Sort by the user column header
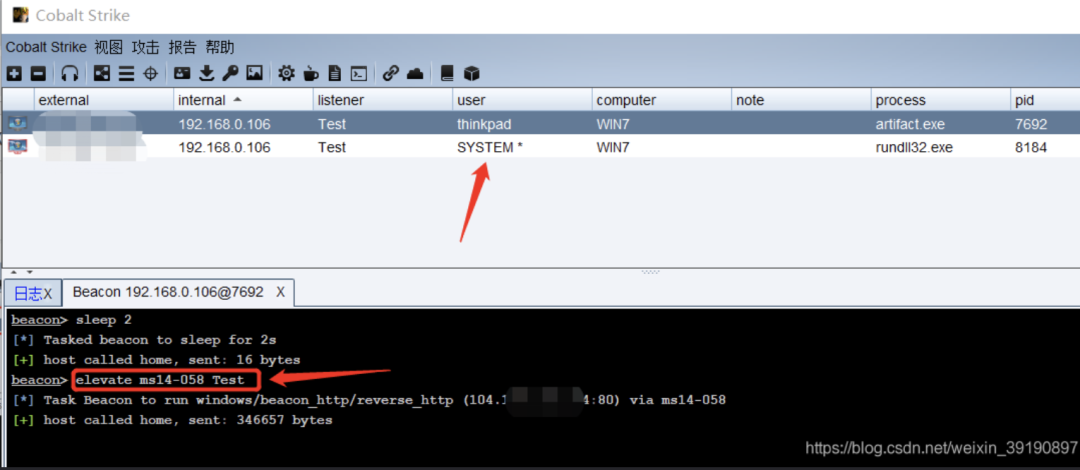1080x470 pixels. tap(522, 100)
